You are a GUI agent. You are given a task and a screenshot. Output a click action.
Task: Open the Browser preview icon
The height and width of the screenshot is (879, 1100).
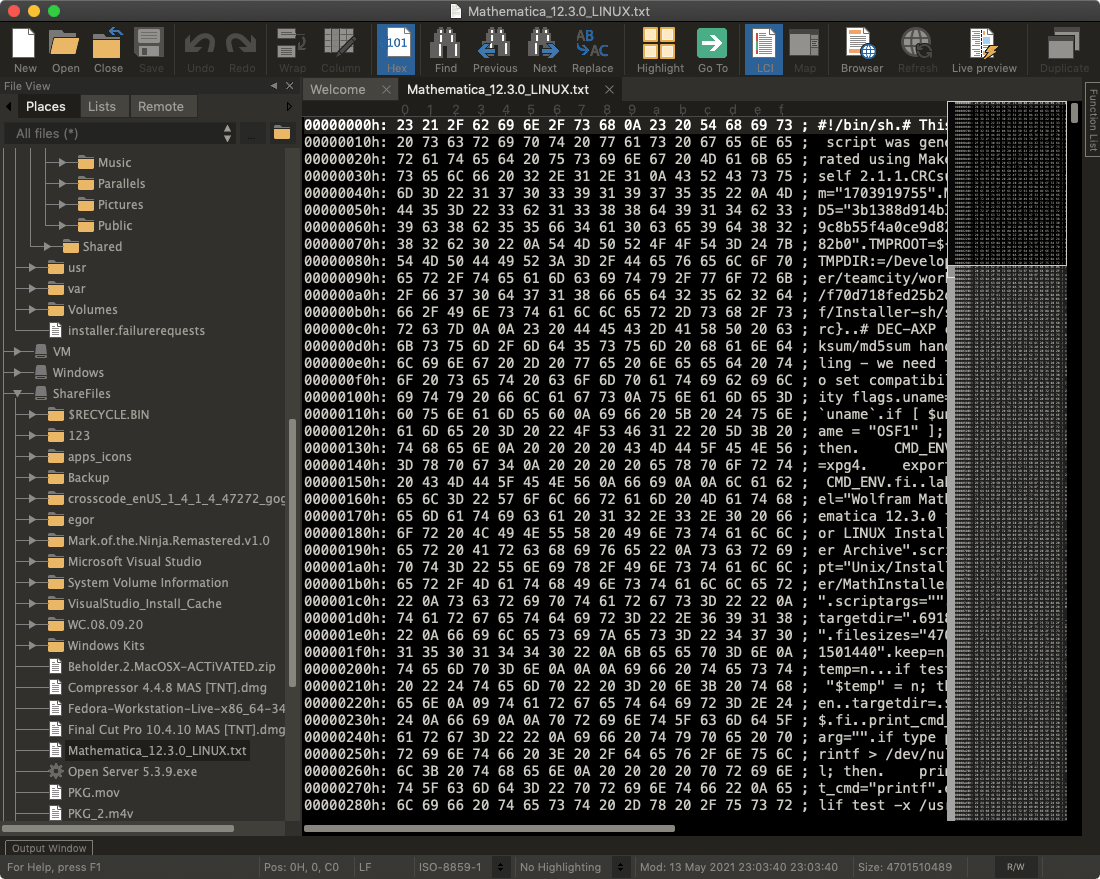pyautogui.click(x=861, y=45)
